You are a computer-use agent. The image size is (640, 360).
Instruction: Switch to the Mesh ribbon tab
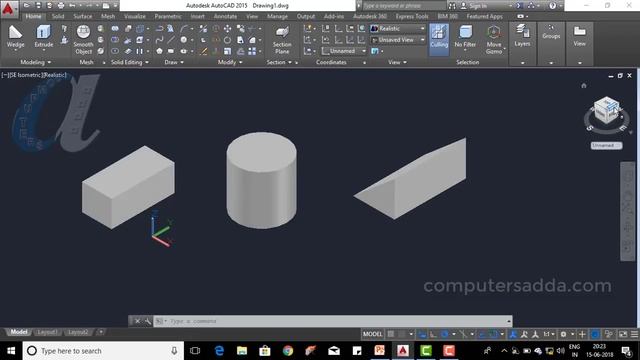coord(108,16)
